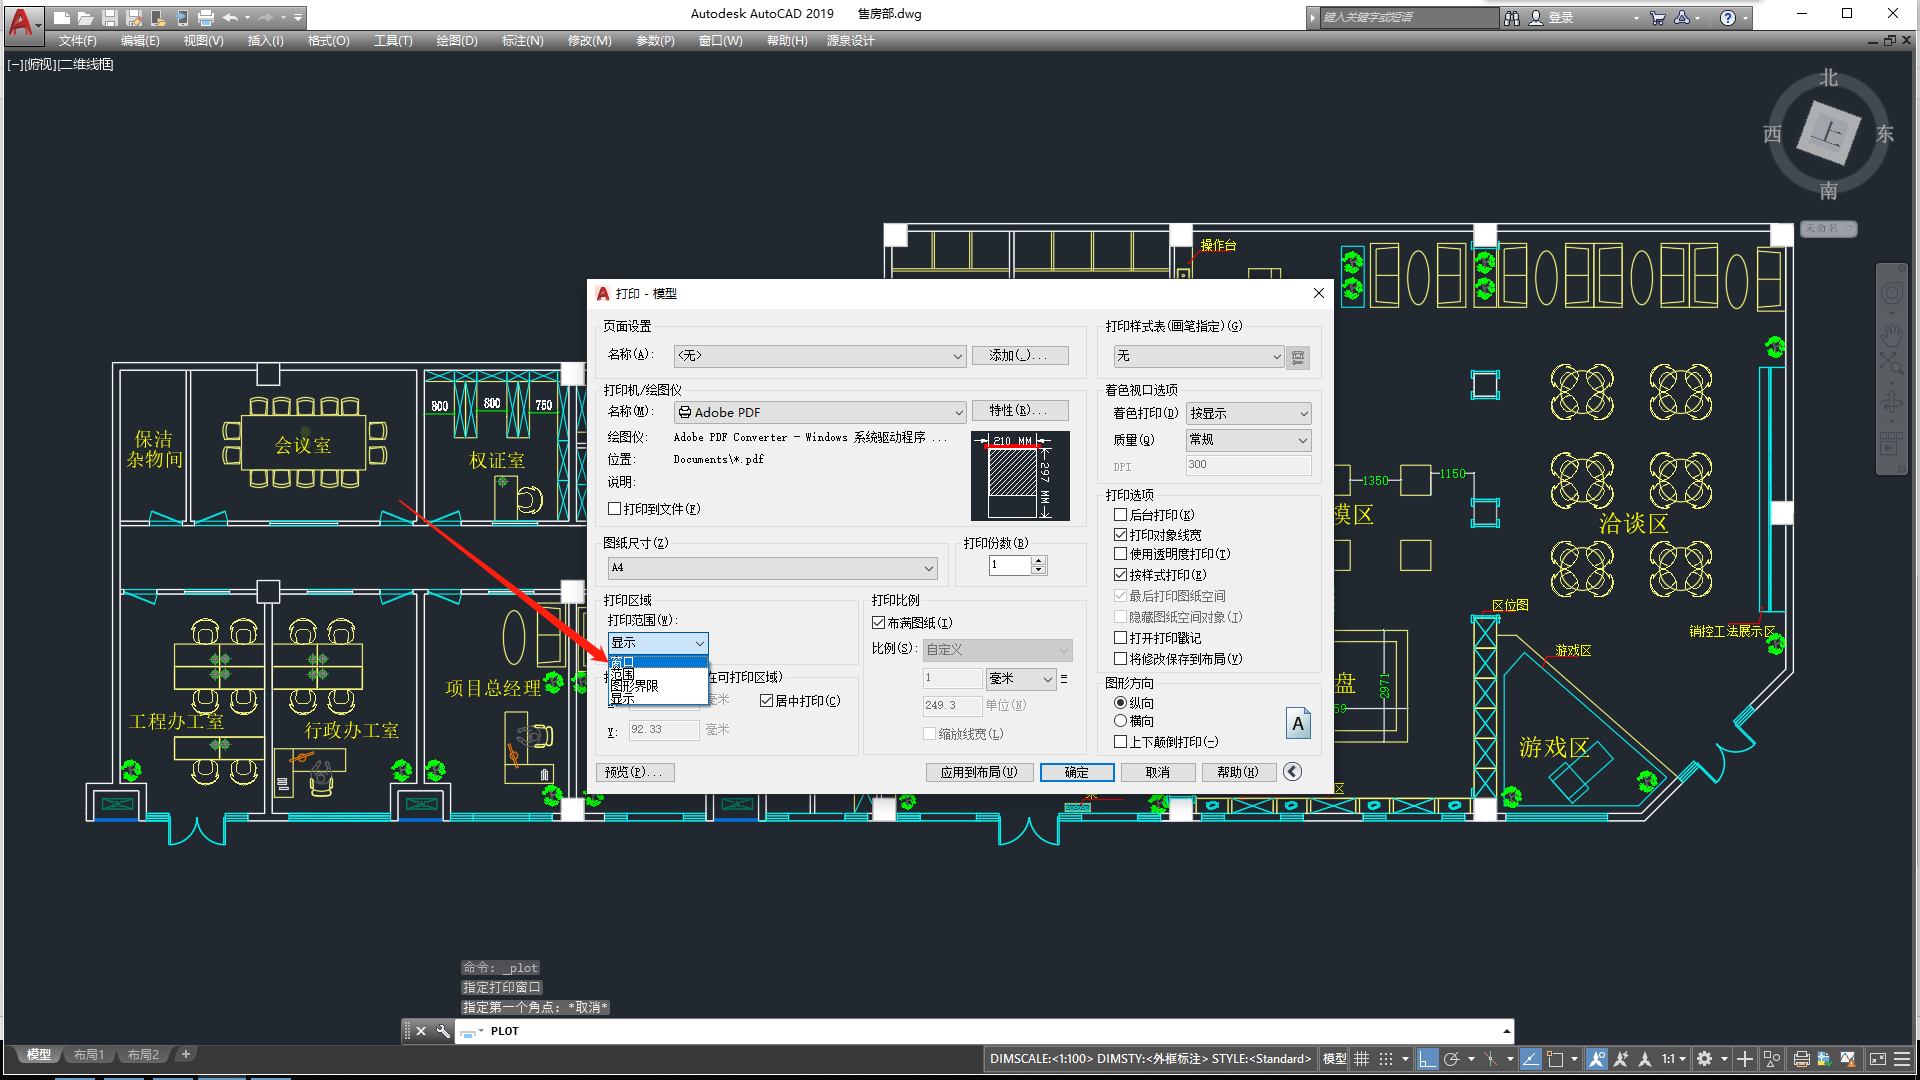Click the workspace gear icon in status bar
This screenshot has width=1920, height=1080.
pos(1705,1059)
